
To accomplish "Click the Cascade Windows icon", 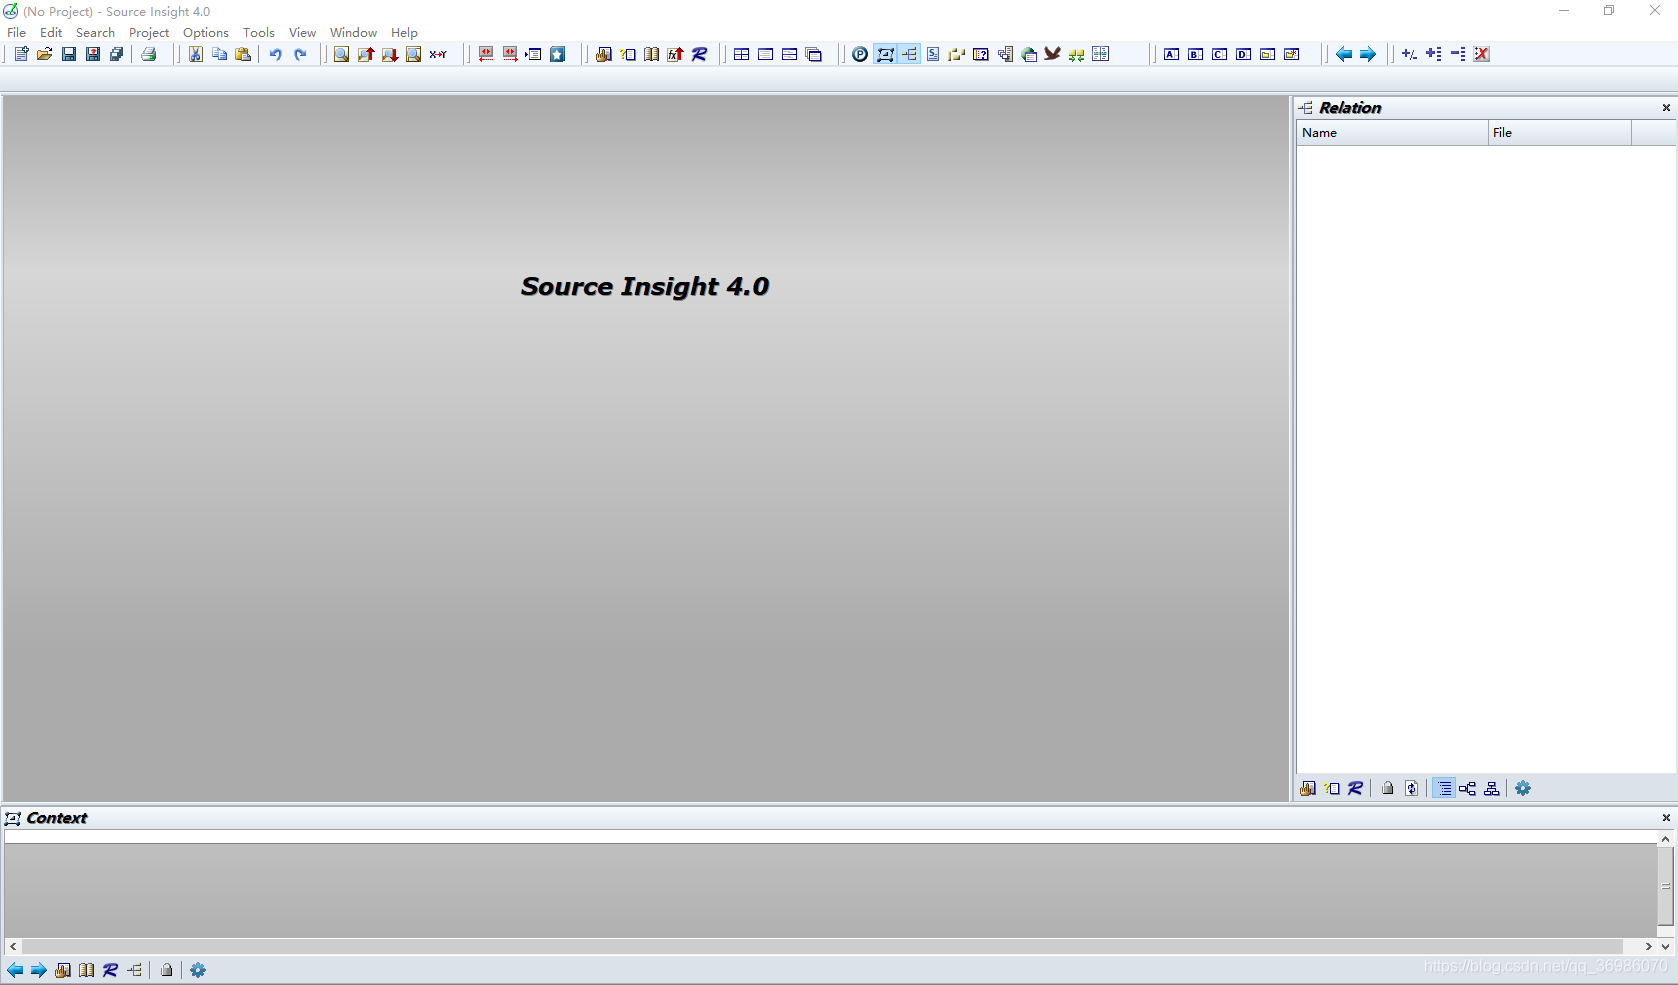I will 814,54.
